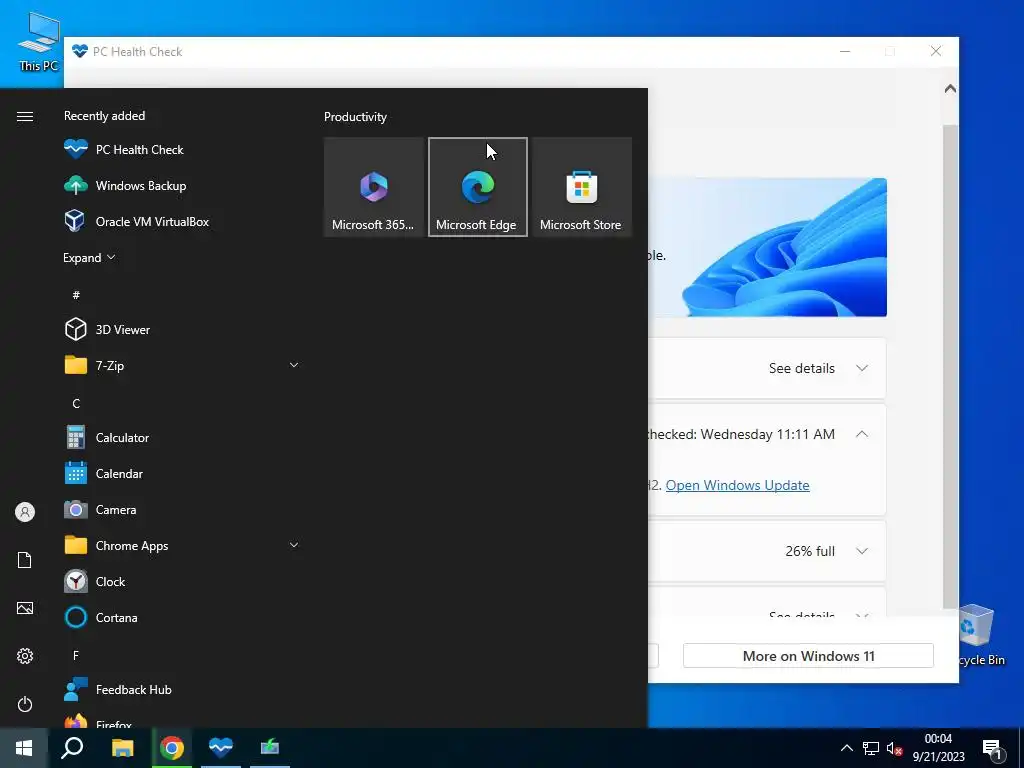Open the Microsoft Edge tile

[x=477, y=187]
